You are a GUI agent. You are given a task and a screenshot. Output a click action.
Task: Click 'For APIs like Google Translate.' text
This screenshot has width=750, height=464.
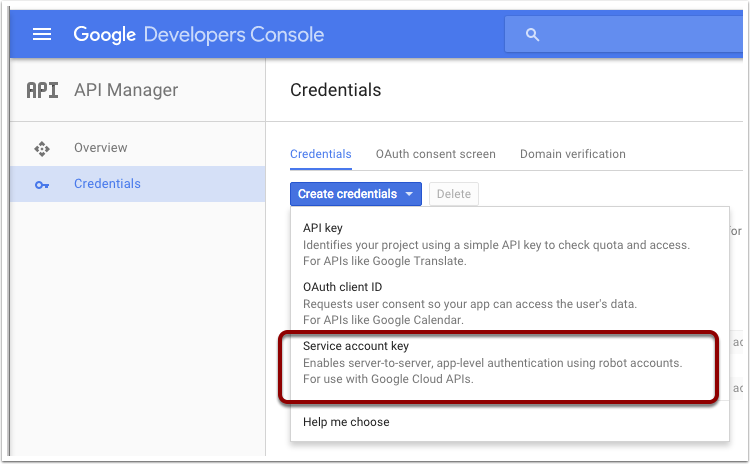385,261
